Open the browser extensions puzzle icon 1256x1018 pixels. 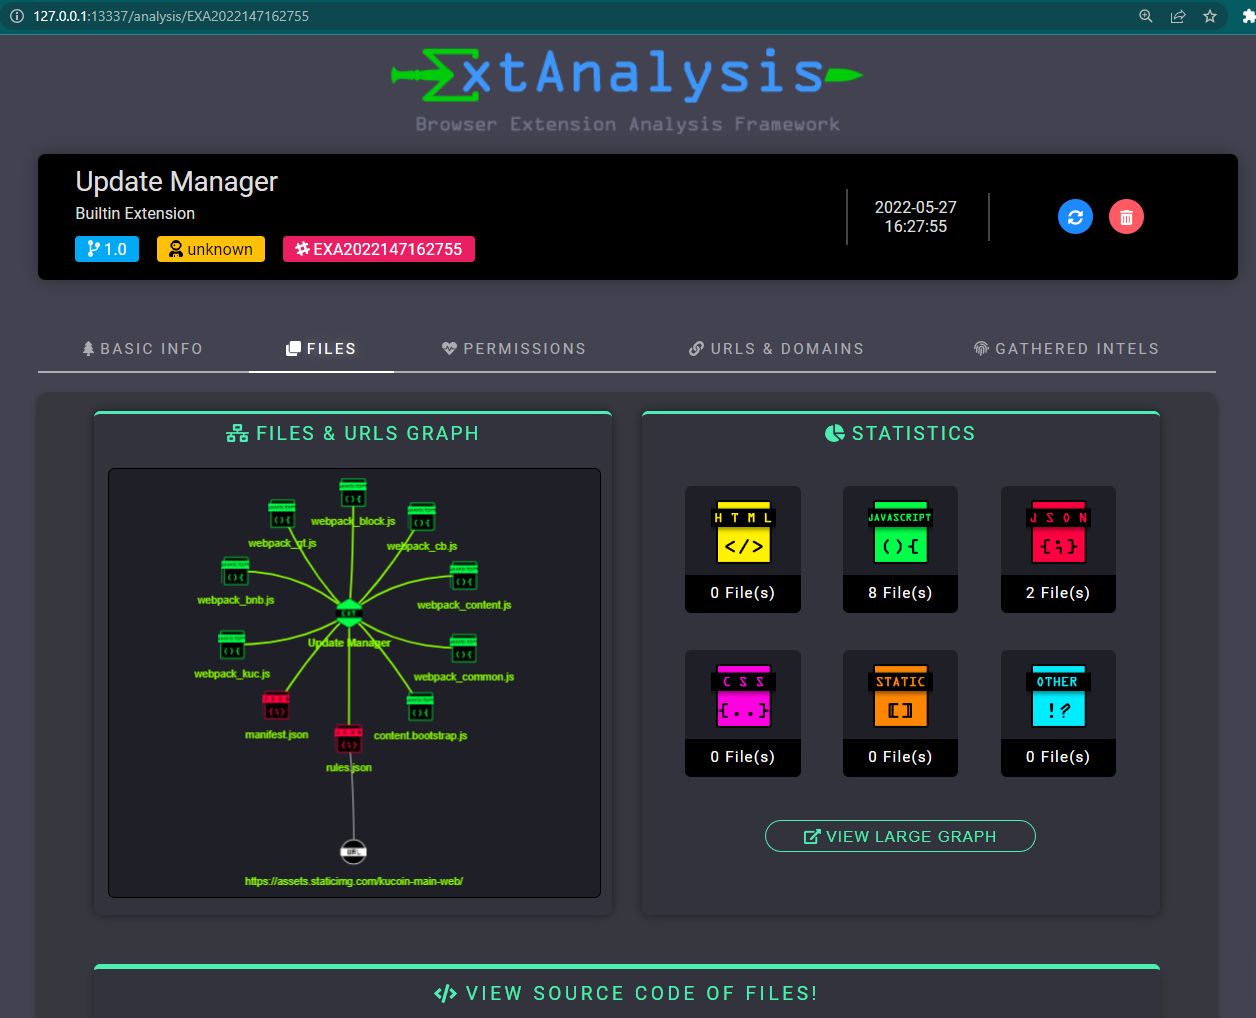click(x=1248, y=16)
